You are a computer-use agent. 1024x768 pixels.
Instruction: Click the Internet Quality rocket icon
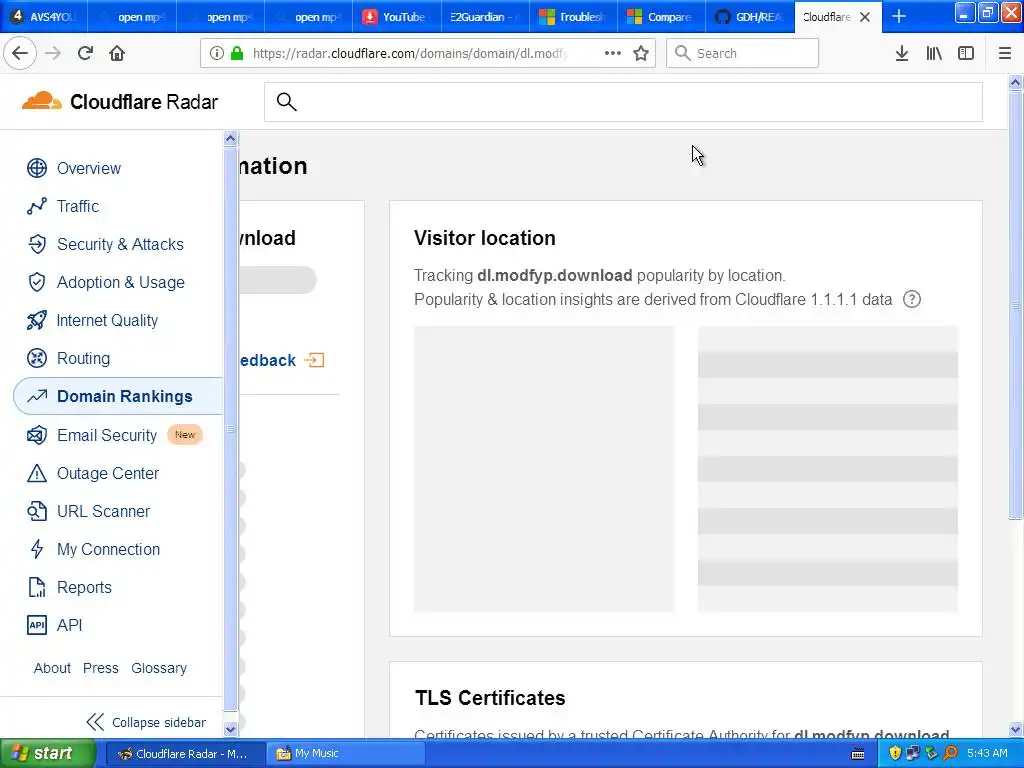(37, 320)
